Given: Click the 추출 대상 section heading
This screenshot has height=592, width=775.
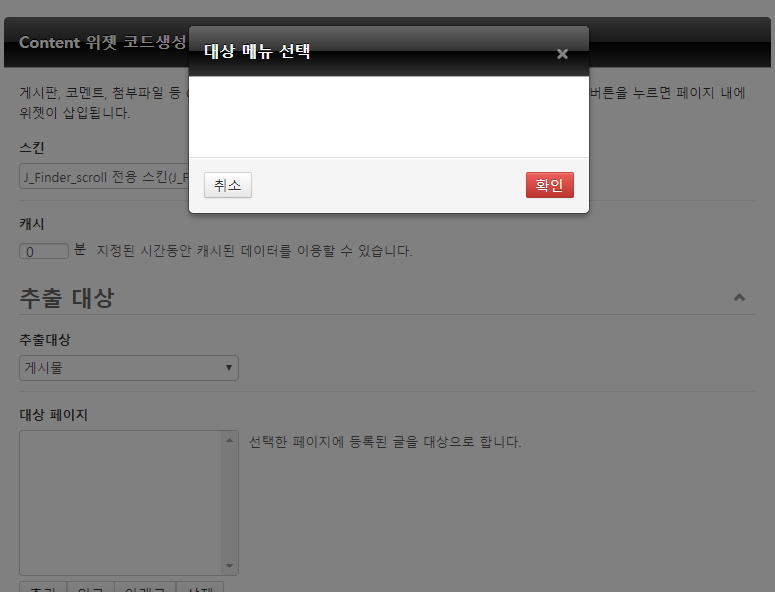Looking at the screenshot, I should (67, 297).
